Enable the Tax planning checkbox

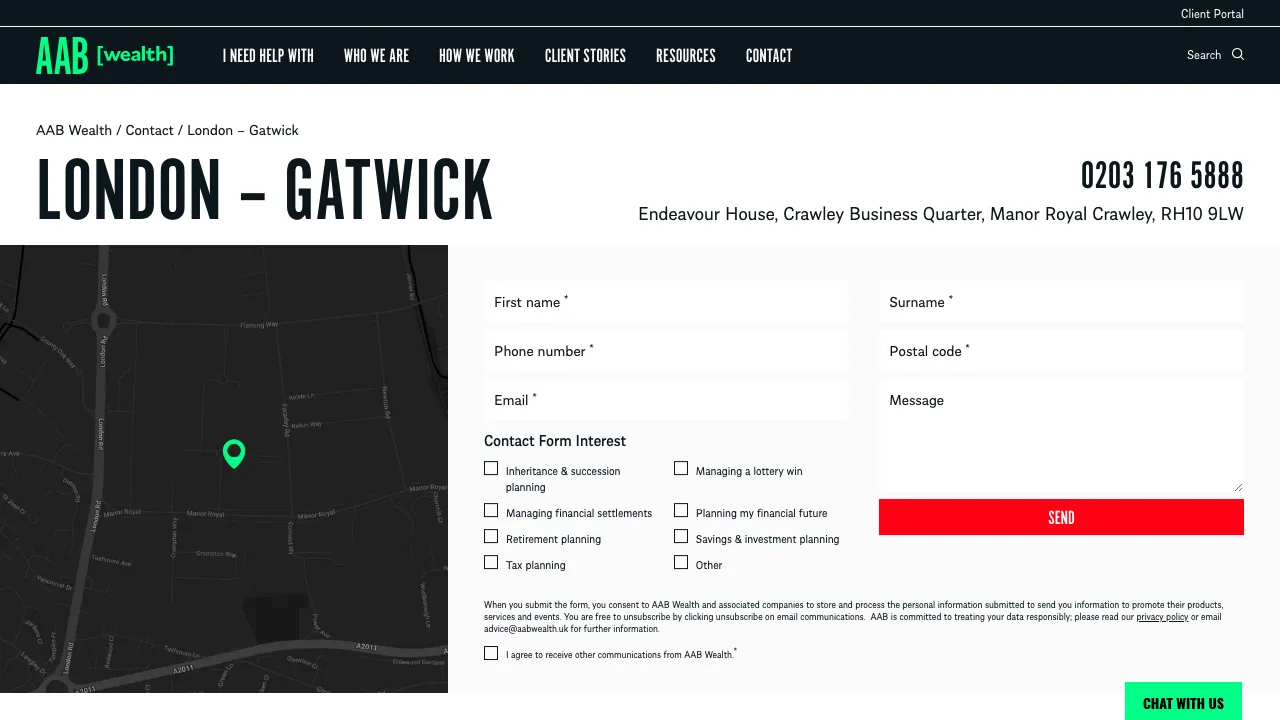[491, 563]
